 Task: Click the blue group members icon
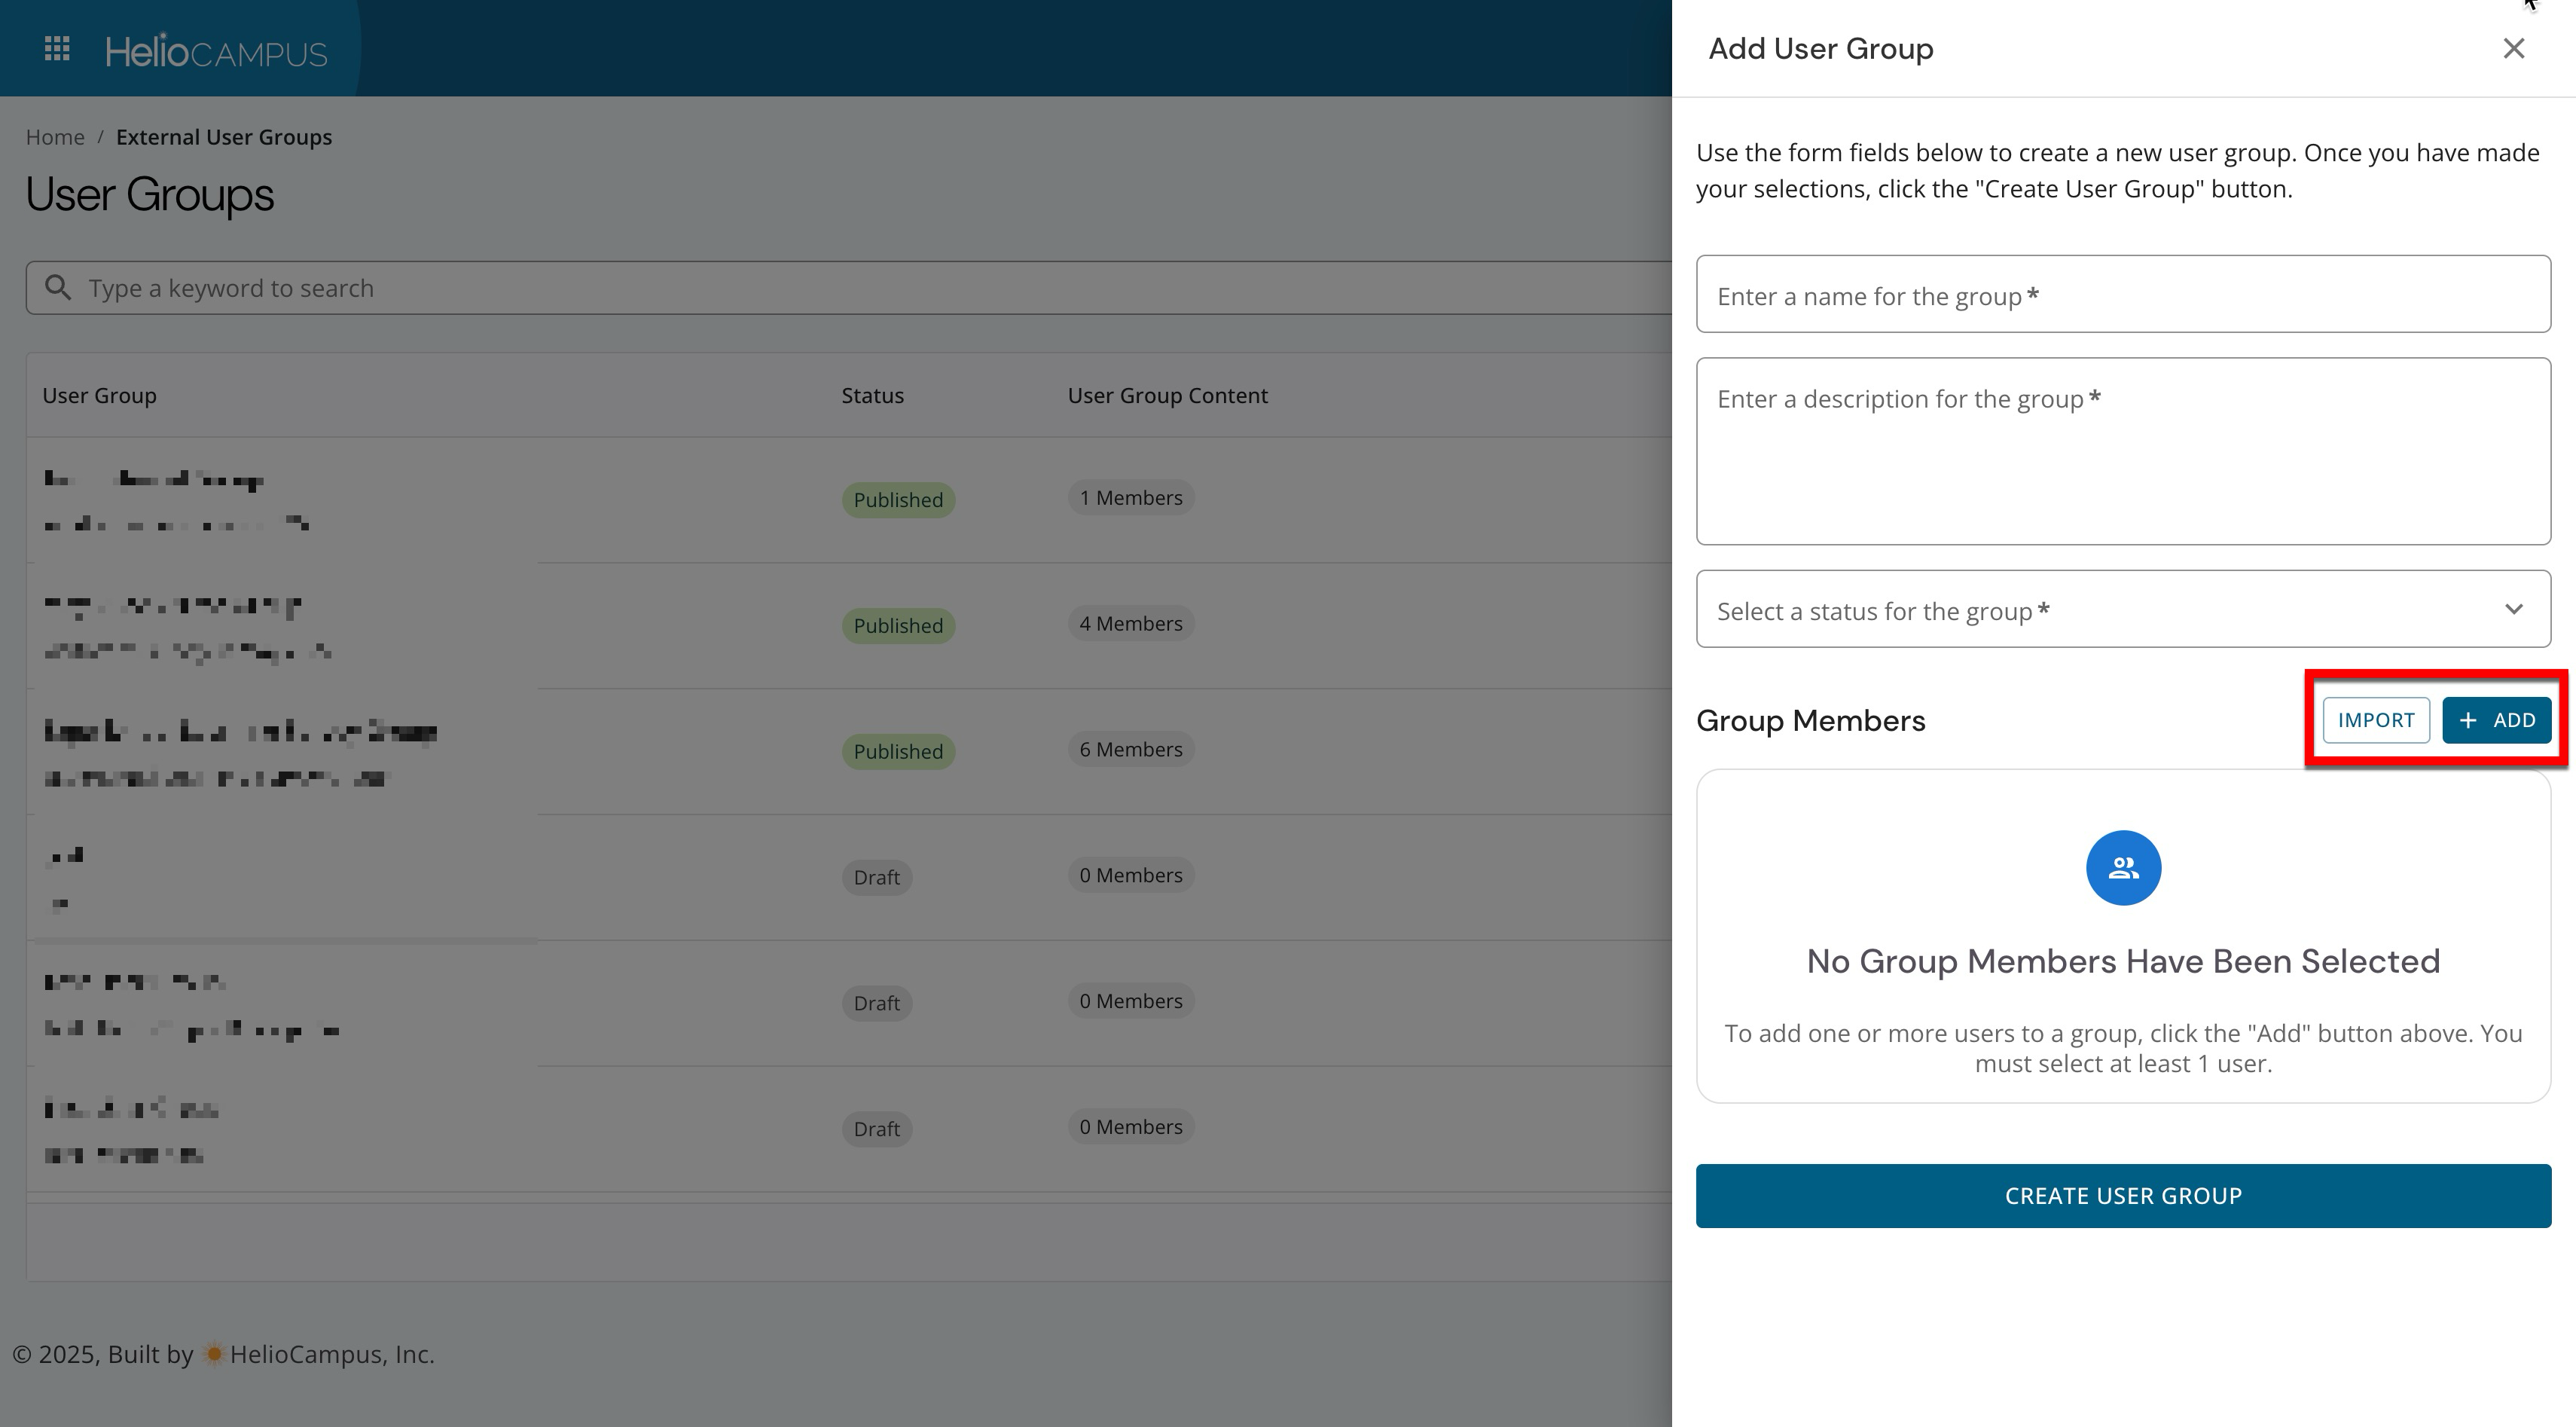click(x=2123, y=868)
